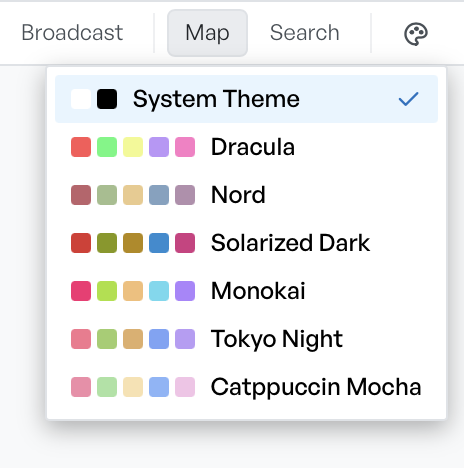Click Catppuccin Mocha's cream swatch
The image size is (464, 468).
coord(133,387)
